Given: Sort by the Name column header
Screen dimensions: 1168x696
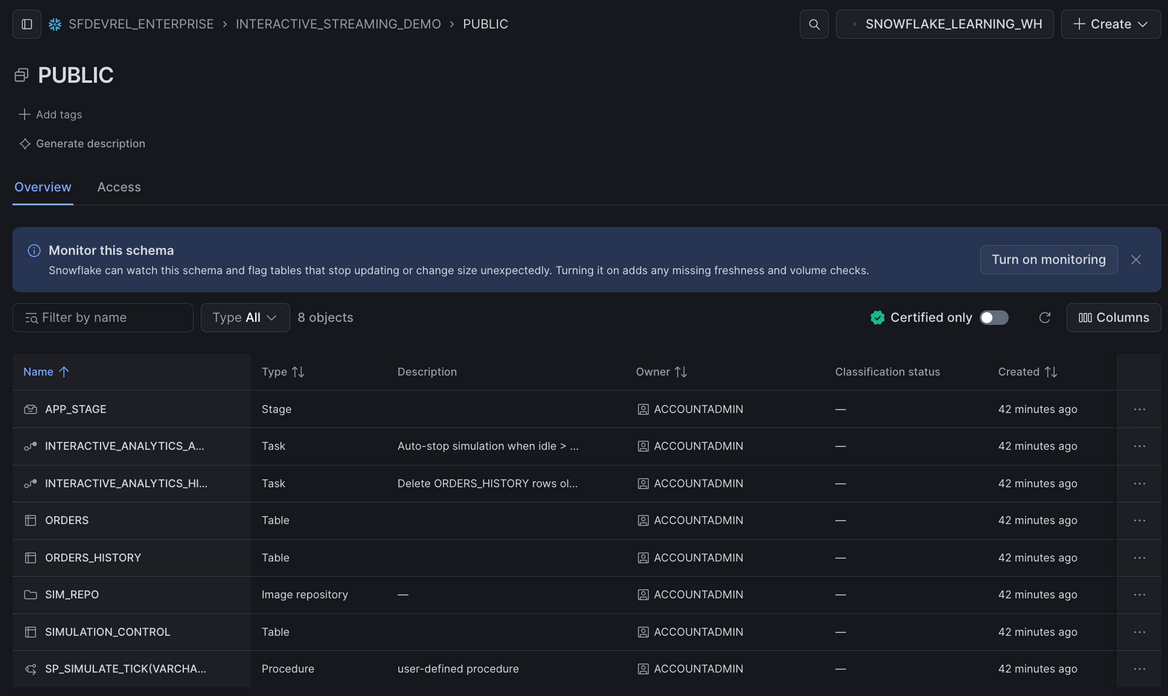Looking at the screenshot, I should [46, 372].
